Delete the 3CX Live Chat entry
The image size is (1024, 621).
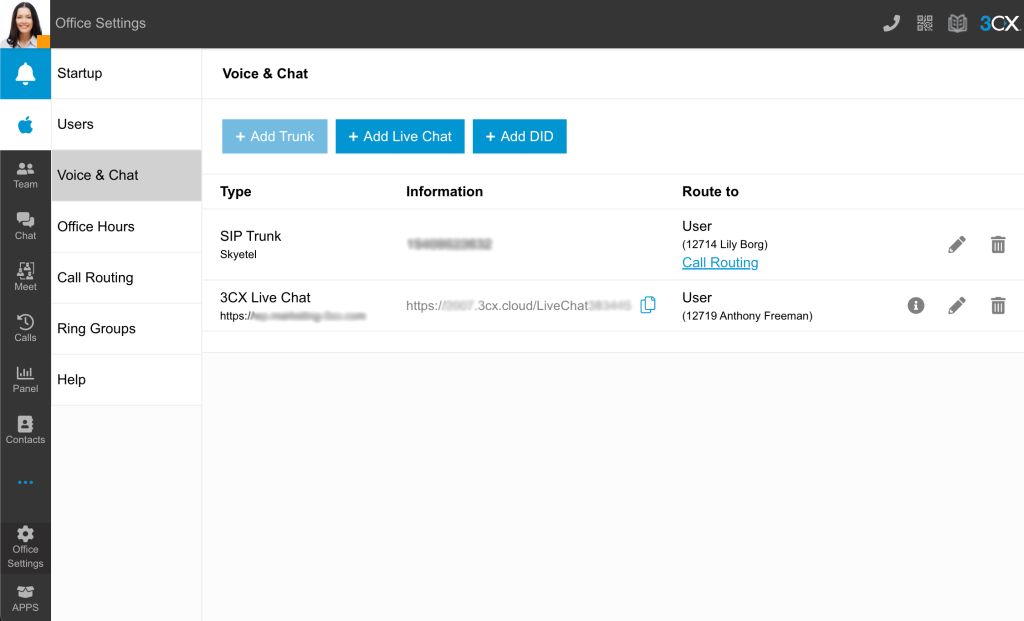pos(997,305)
